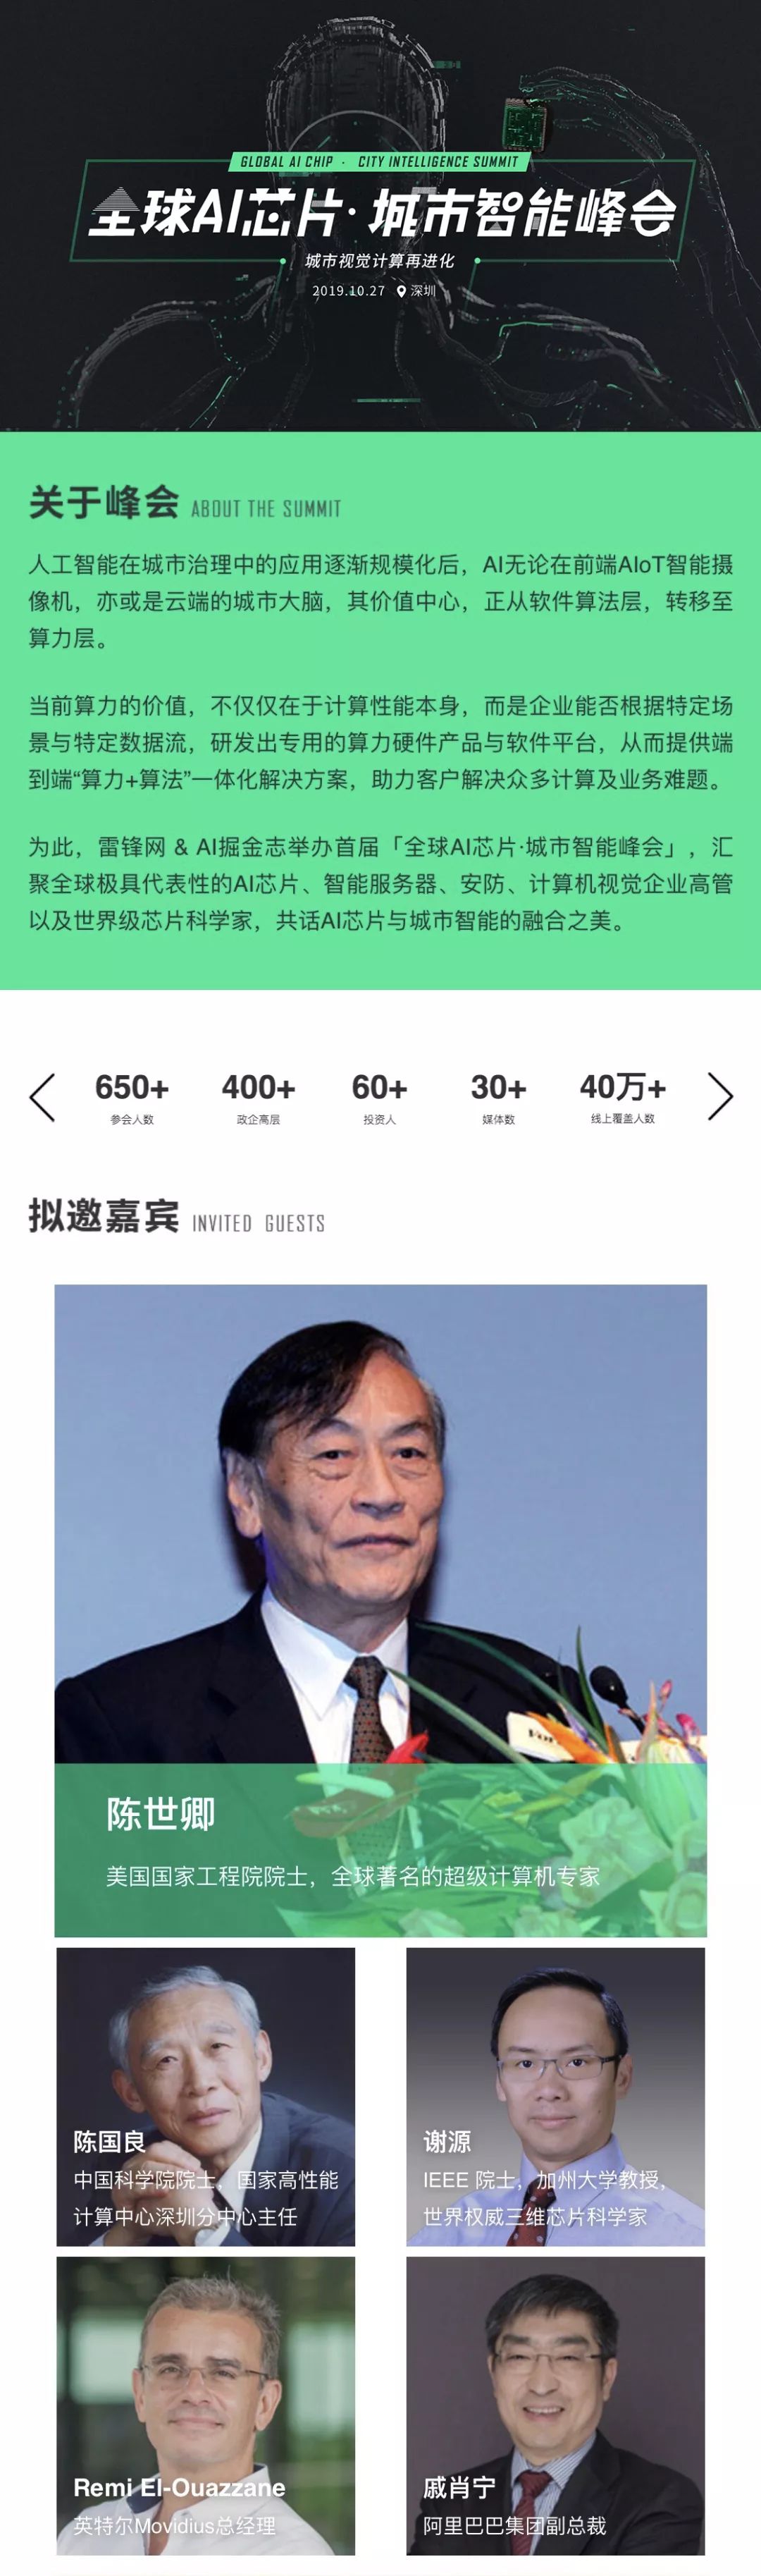
Task: Select the 40万+ online coverage statistic
Action: pyautogui.click(x=622, y=1097)
